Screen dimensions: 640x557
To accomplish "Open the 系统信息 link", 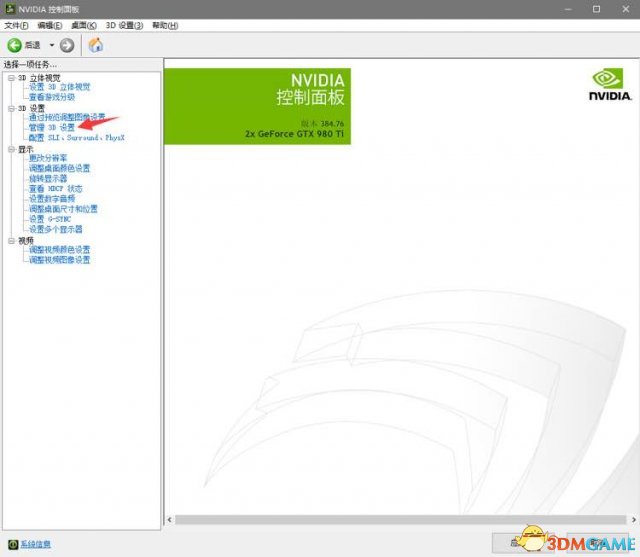I will point(36,544).
